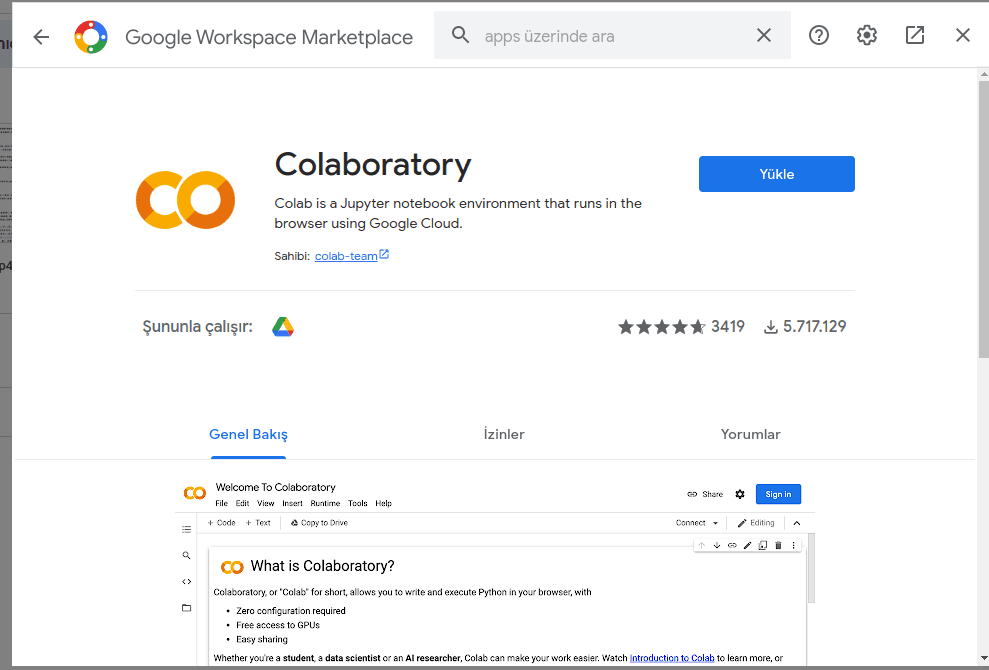Click the + Code button
989x670 pixels.
[221, 523]
